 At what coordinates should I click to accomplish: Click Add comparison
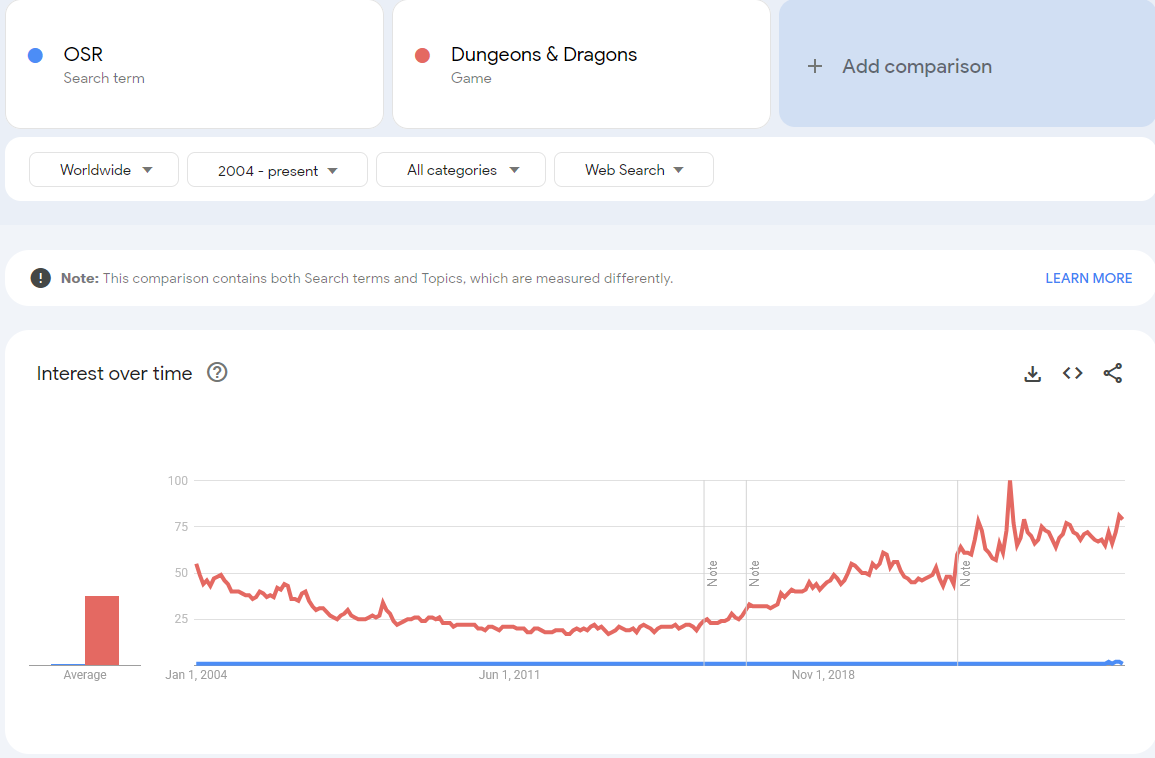(966, 63)
